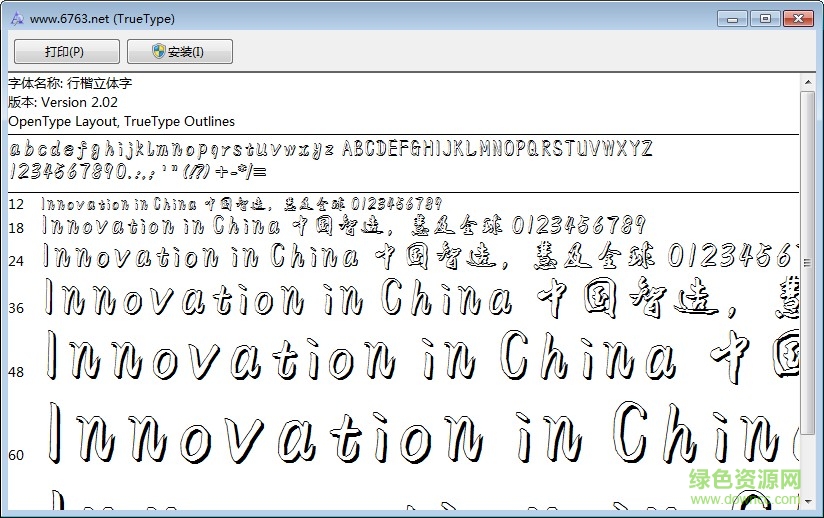Click the lowercase alphabet sample line

[x=171, y=150]
